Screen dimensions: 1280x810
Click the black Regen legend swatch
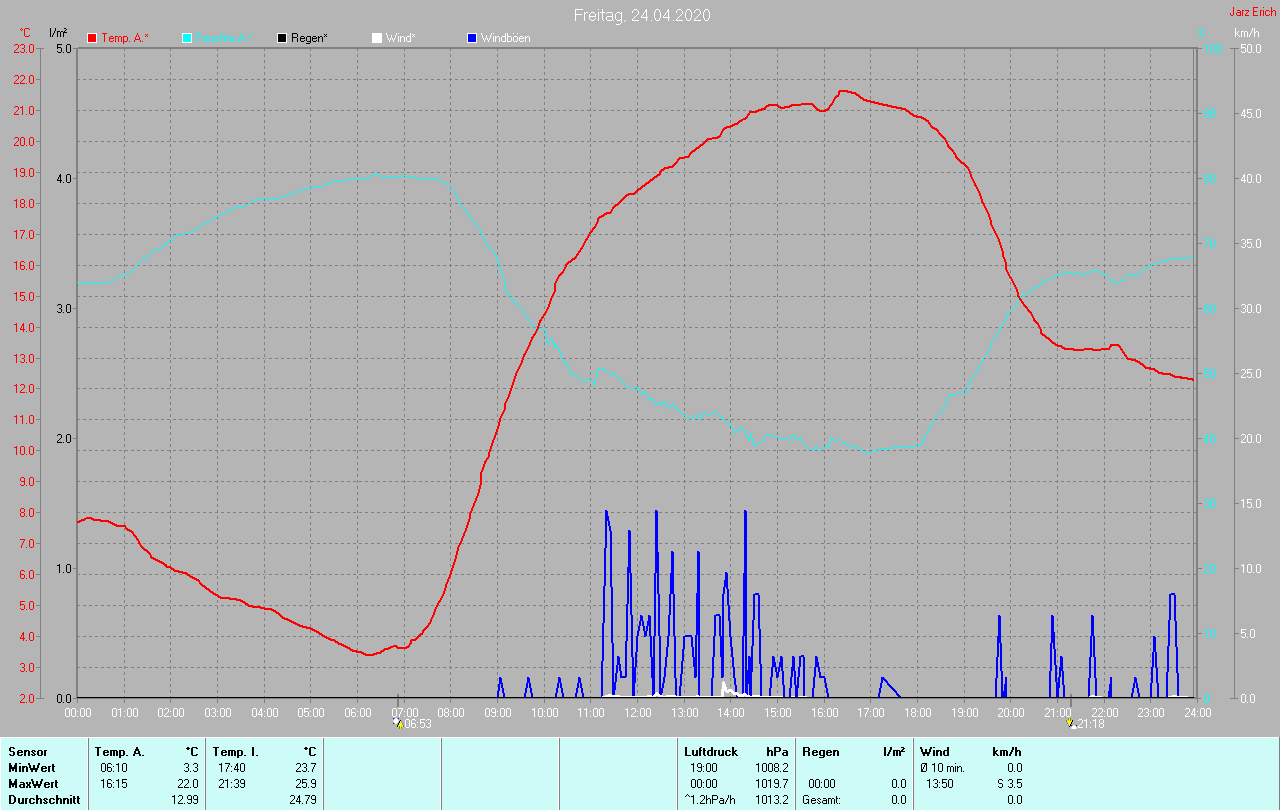[282, 38]
